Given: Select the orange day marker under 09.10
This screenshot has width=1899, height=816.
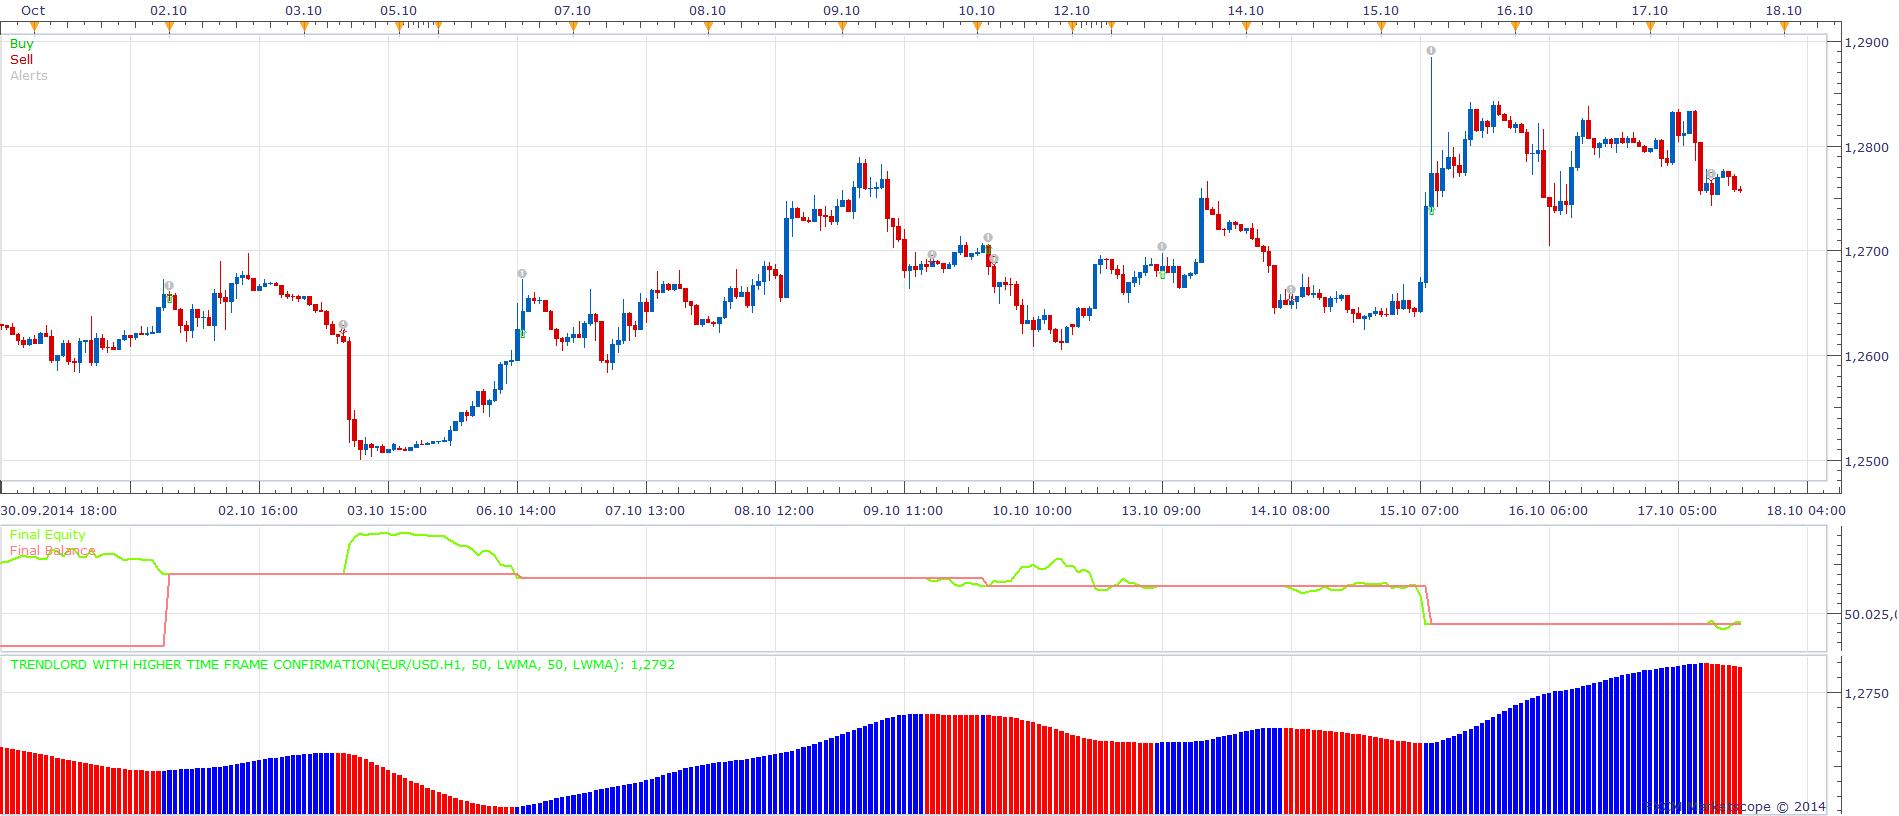Looking at the screenshot, I should coord(842,28).
